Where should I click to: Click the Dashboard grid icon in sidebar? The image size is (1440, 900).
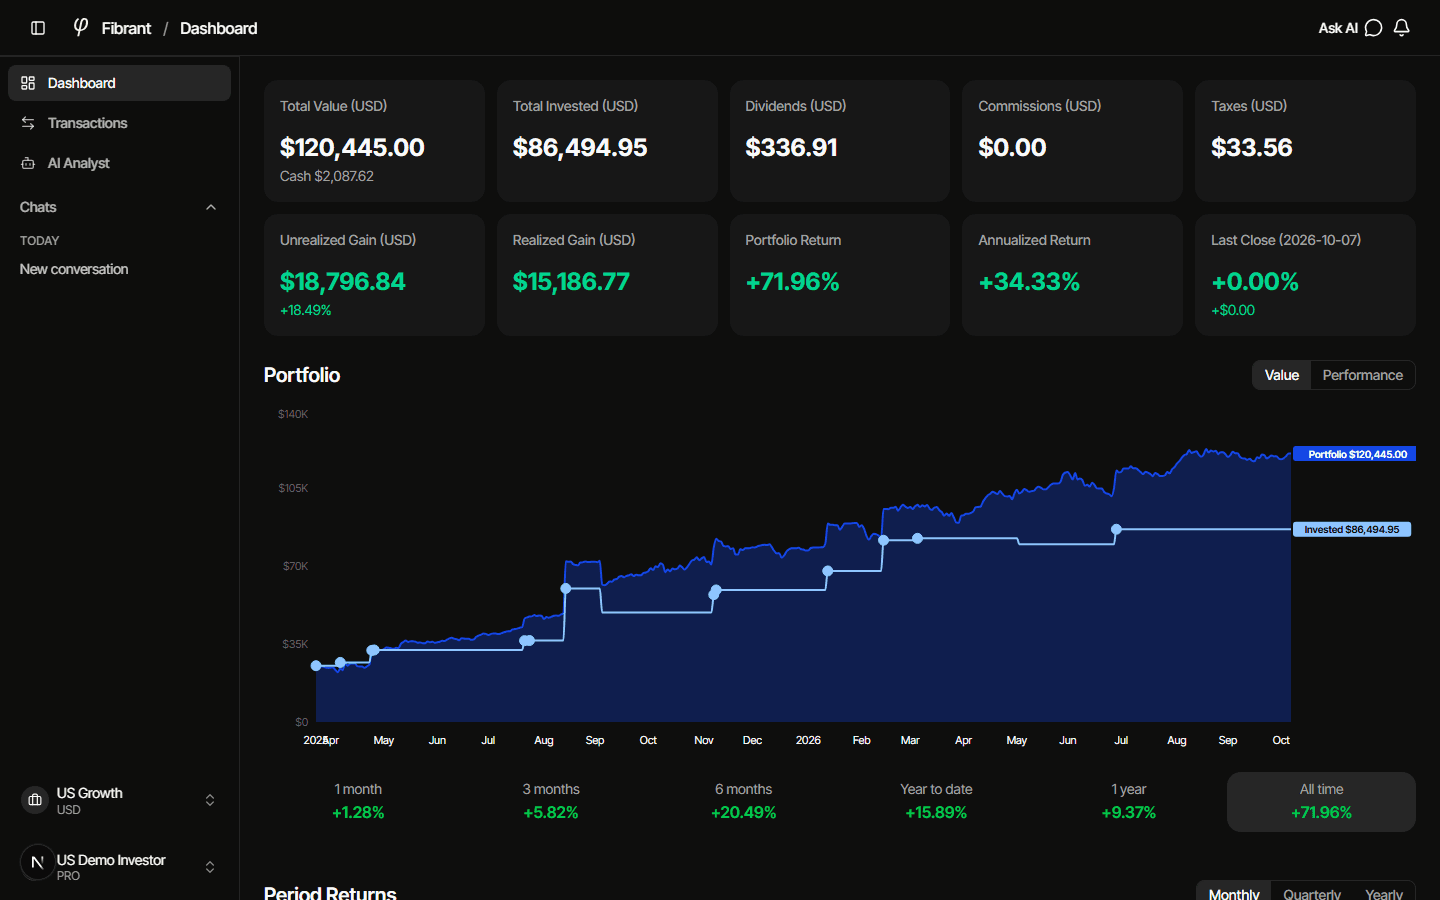coord(28,83)
